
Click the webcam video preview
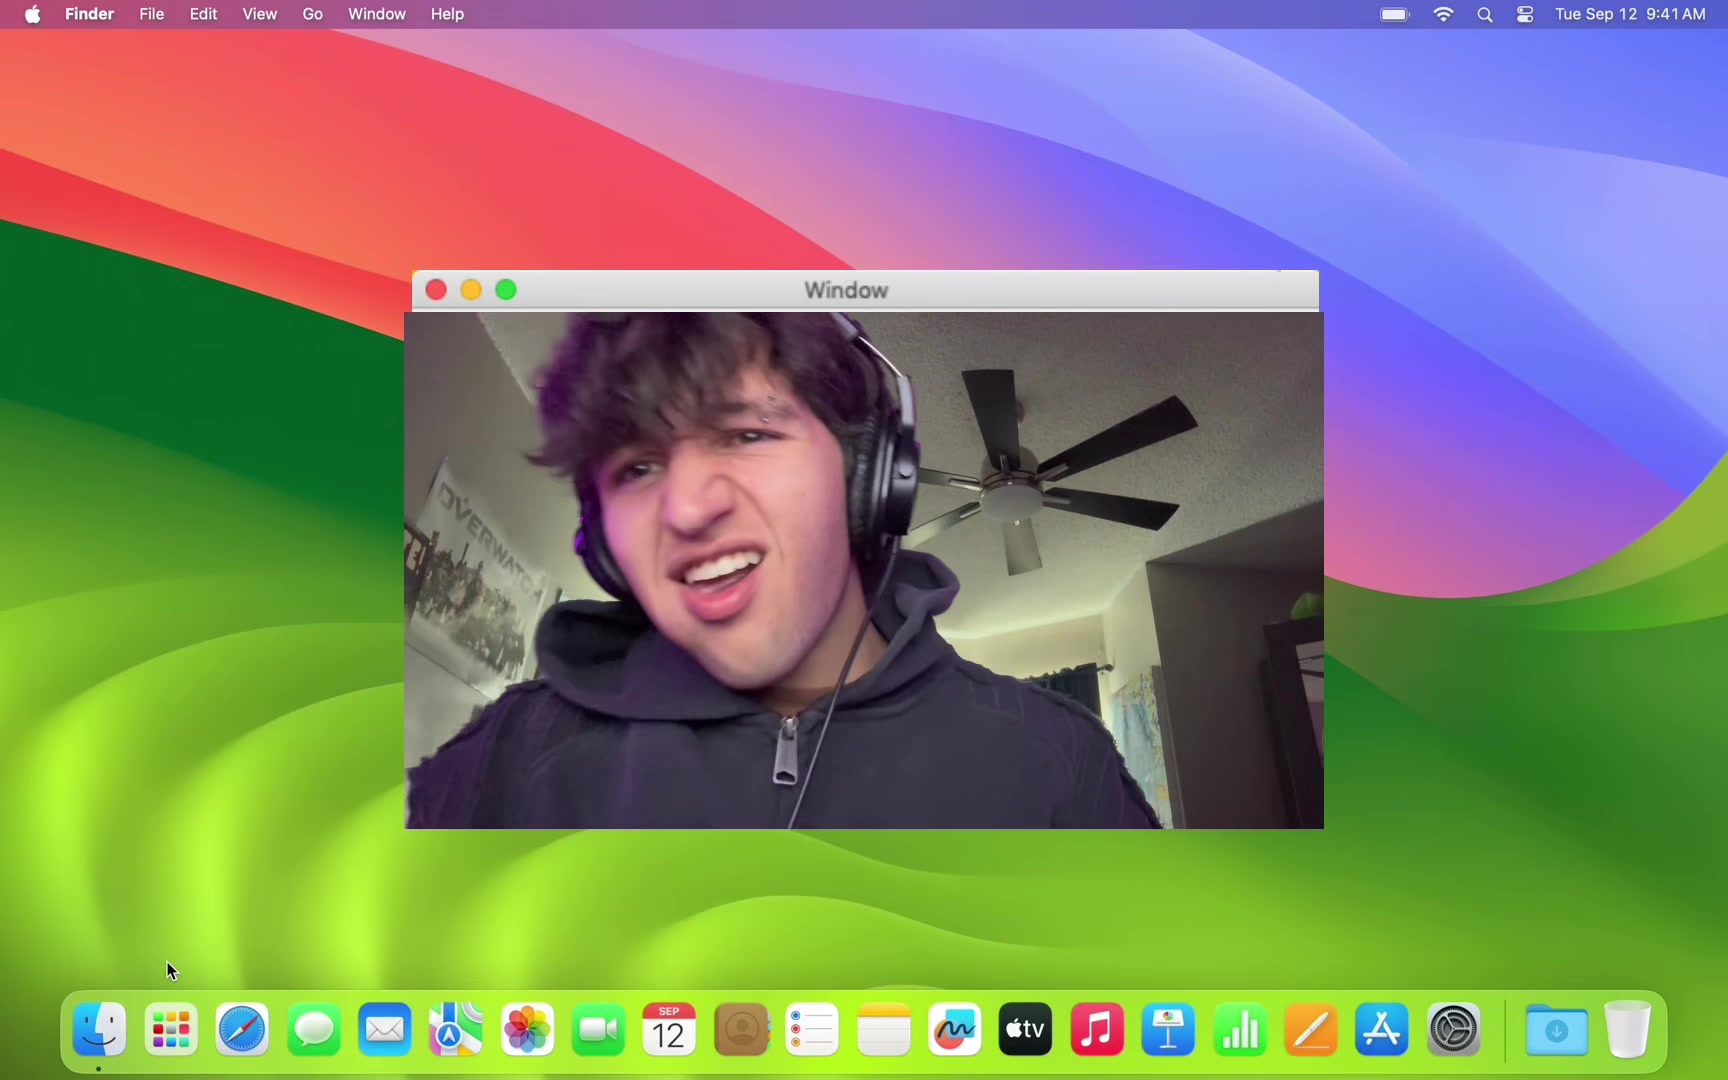[x=864, y=570]
